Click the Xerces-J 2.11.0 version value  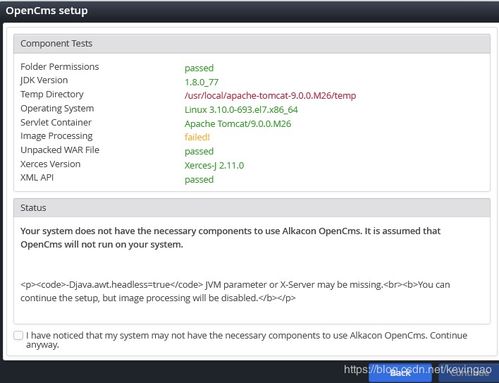[x=214, y=165]
